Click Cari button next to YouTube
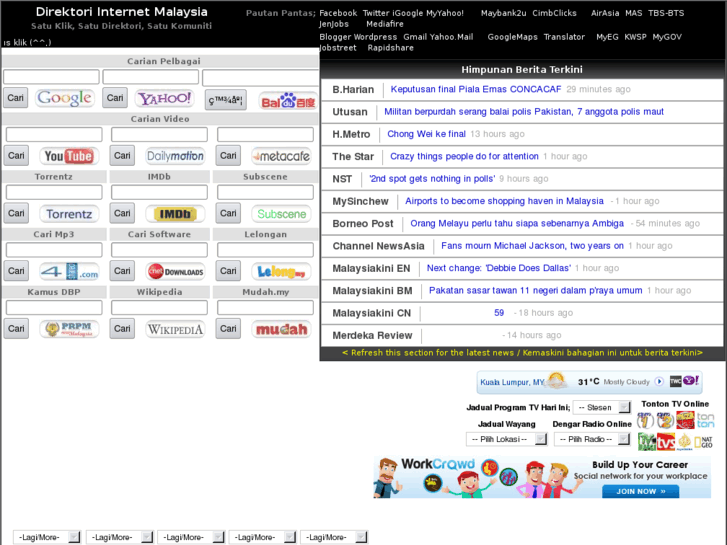The width and height of the screenshot is (727, 545). click(16, 155)
